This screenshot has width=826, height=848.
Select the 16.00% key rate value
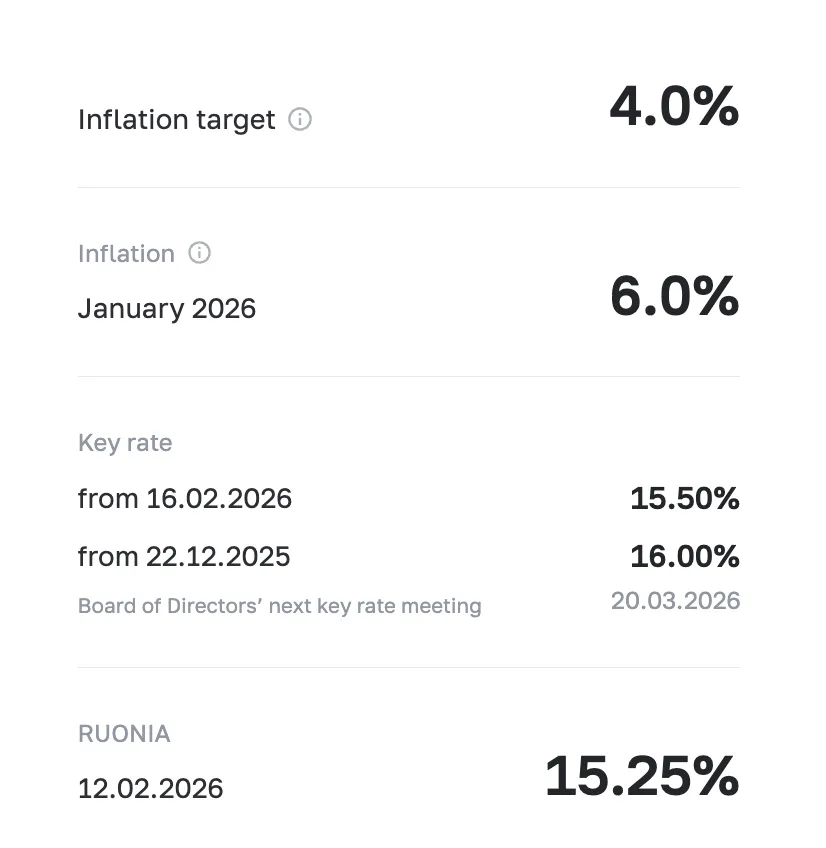pyautogui.click(x=684, y=556)
